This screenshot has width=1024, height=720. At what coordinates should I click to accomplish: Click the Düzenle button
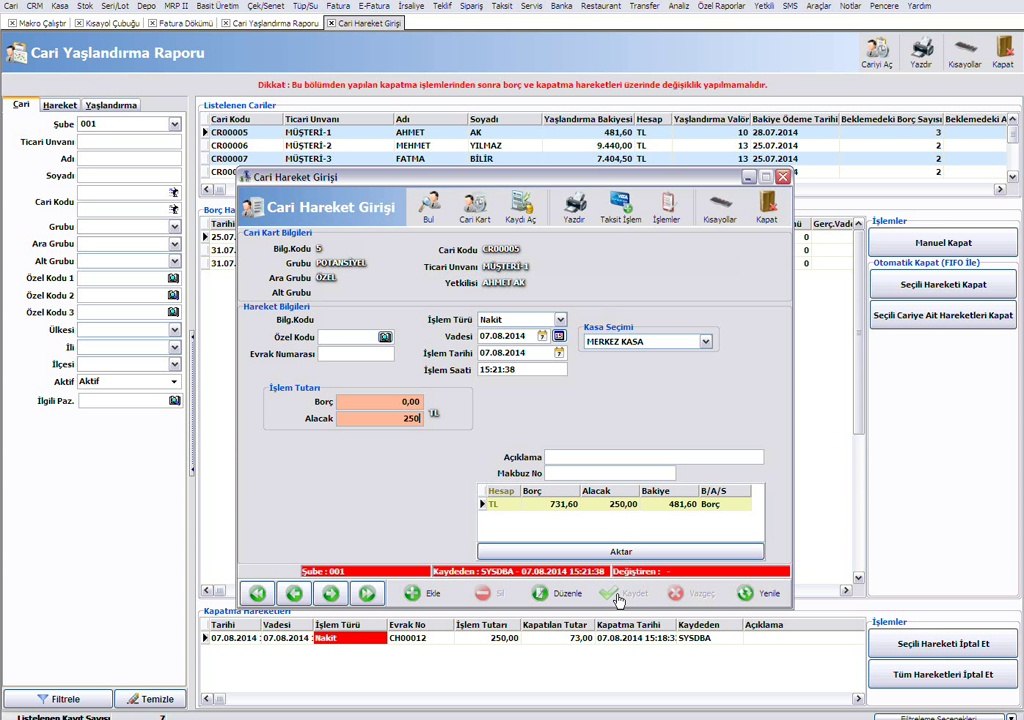pyautogui.click(x=556, y=593)
